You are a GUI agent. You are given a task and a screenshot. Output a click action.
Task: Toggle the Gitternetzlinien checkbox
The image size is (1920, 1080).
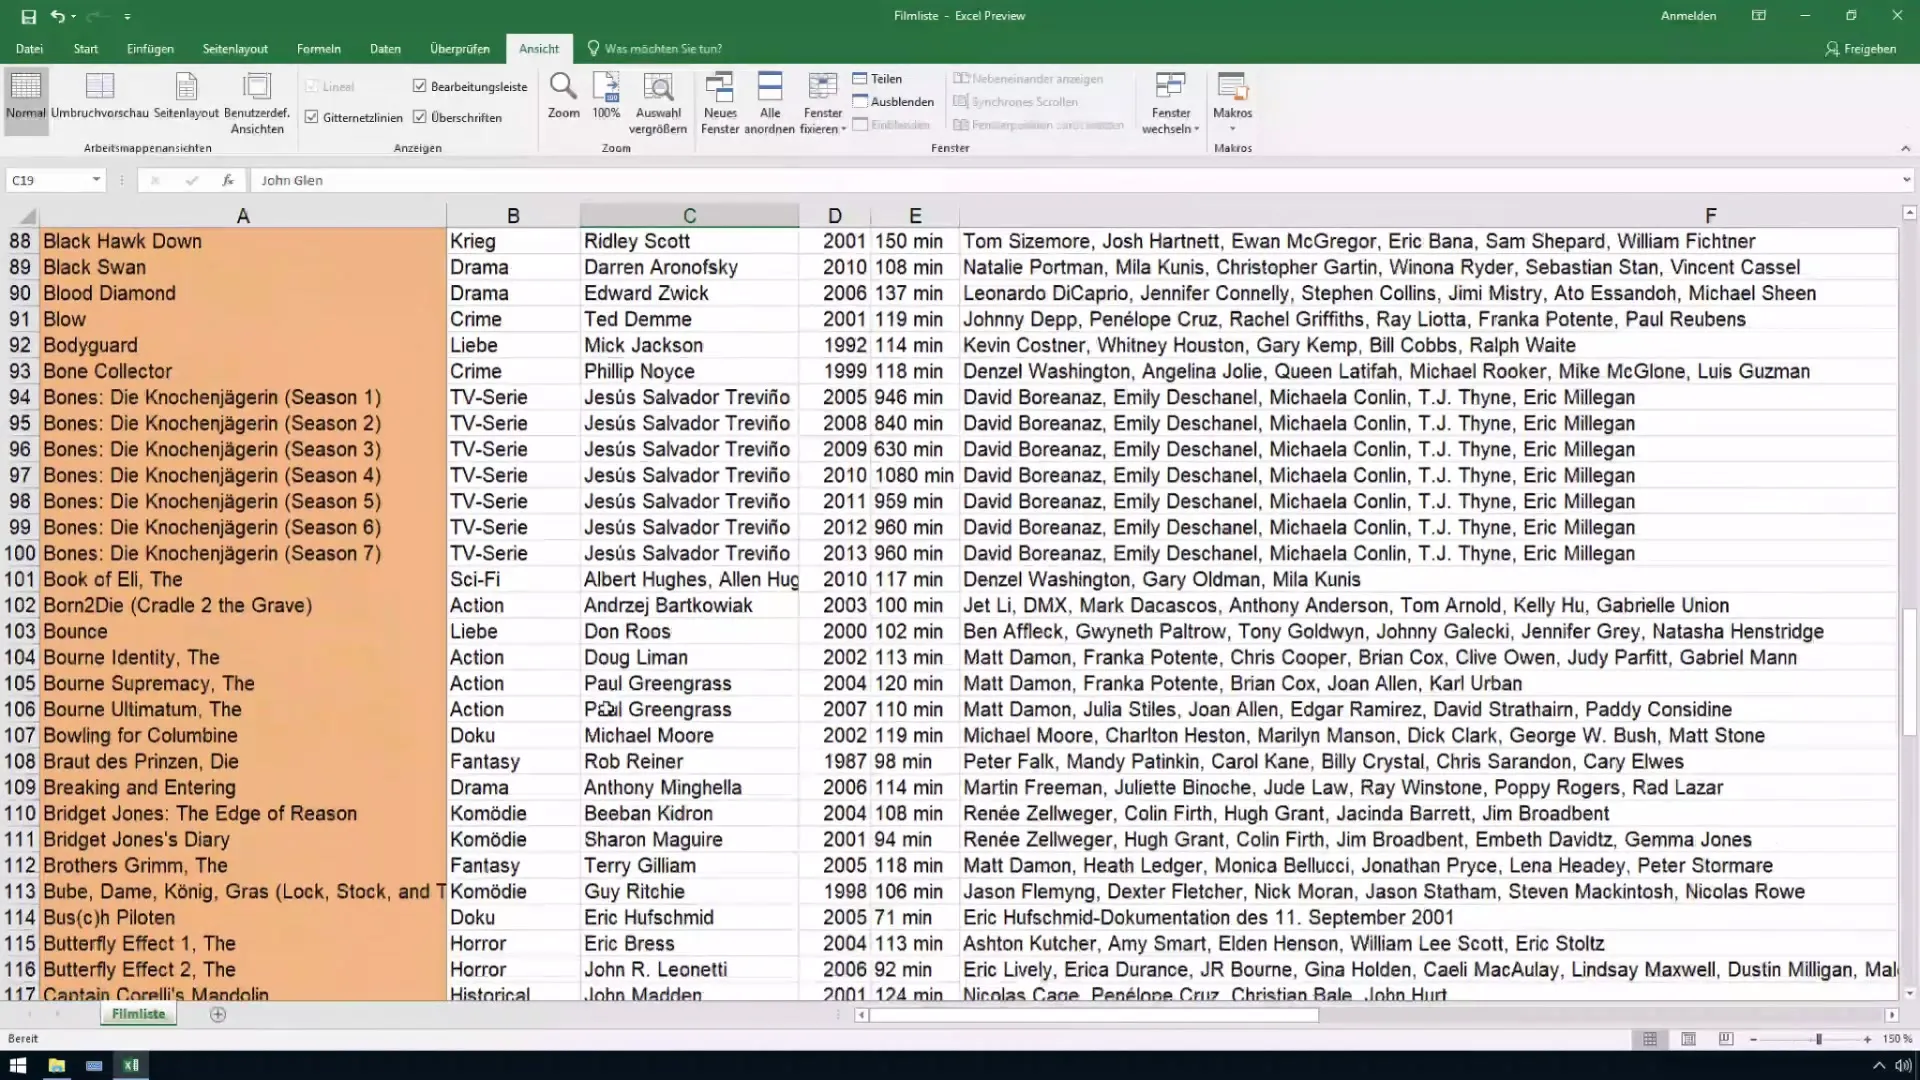(312, 117)
